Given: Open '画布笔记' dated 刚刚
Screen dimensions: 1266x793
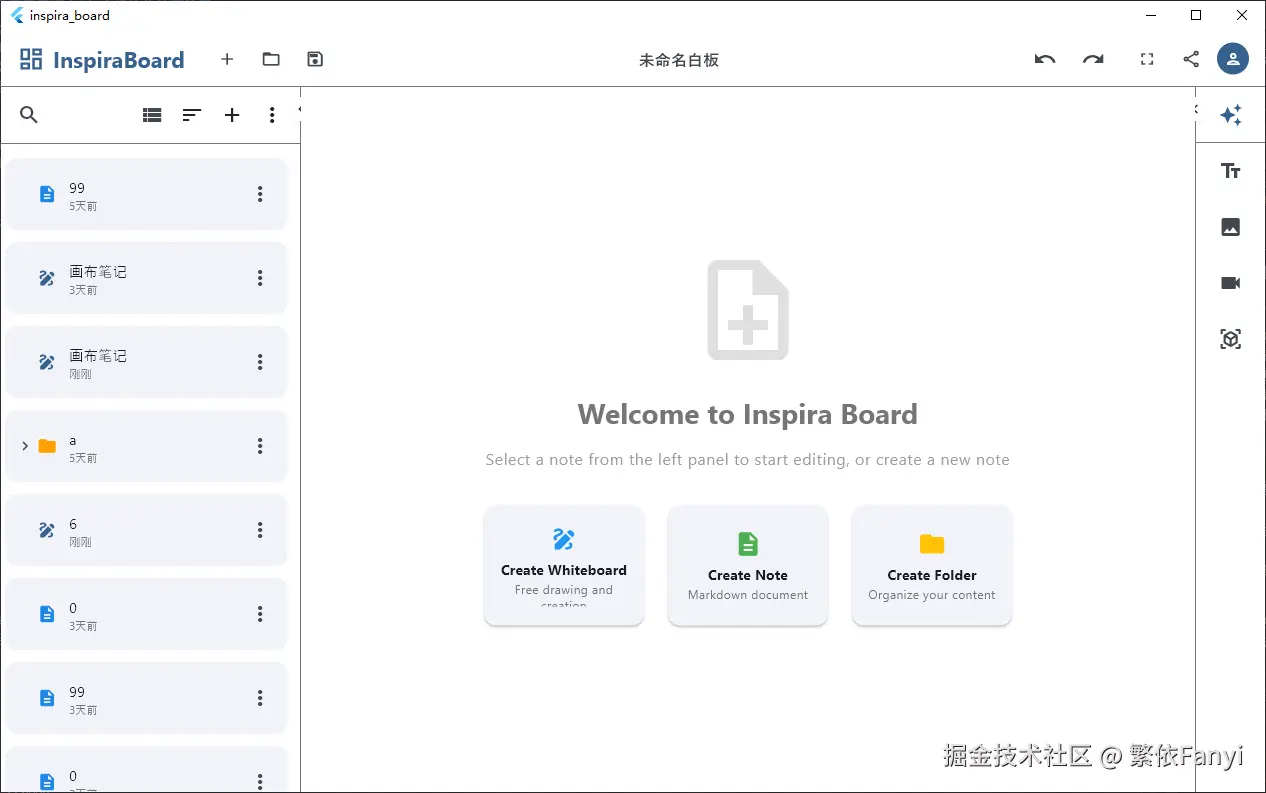Looking at the screenshot, I should (x=147, y=362).
